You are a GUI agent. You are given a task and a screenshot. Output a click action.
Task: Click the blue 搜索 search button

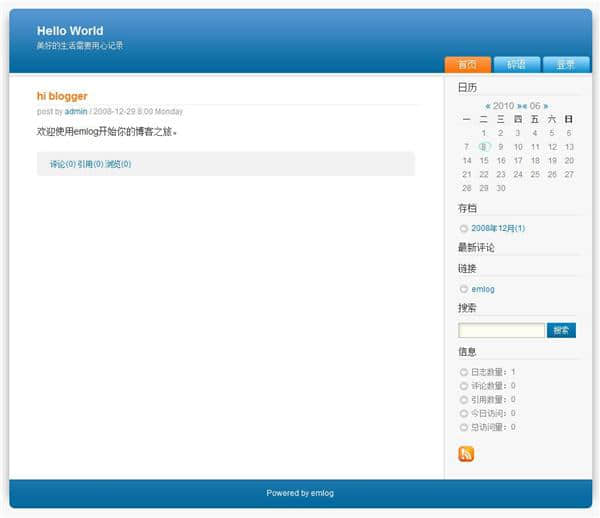tap(561, 330)
